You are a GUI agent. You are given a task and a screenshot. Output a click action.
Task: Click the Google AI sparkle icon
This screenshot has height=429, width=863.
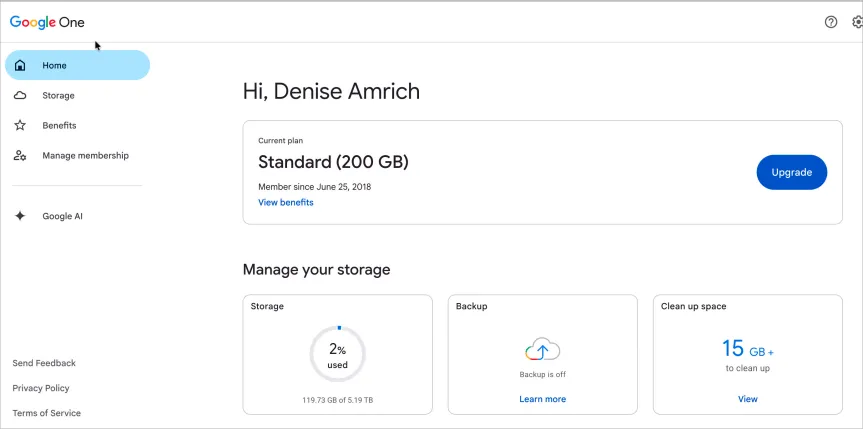point(20,216)
